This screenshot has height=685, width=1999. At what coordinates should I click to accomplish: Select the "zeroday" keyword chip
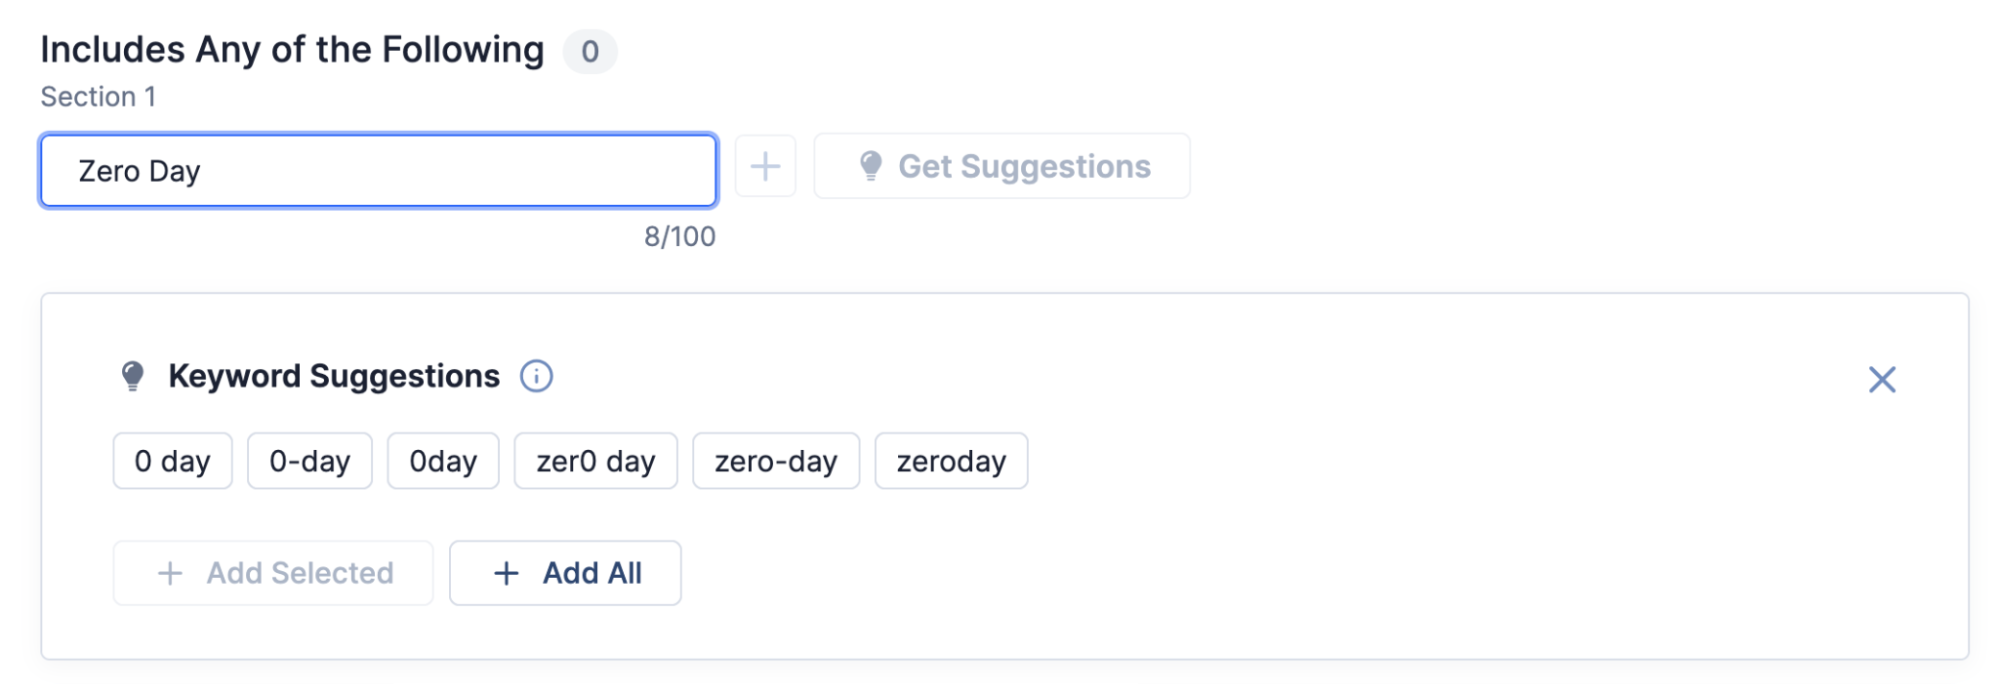[951, 461]
